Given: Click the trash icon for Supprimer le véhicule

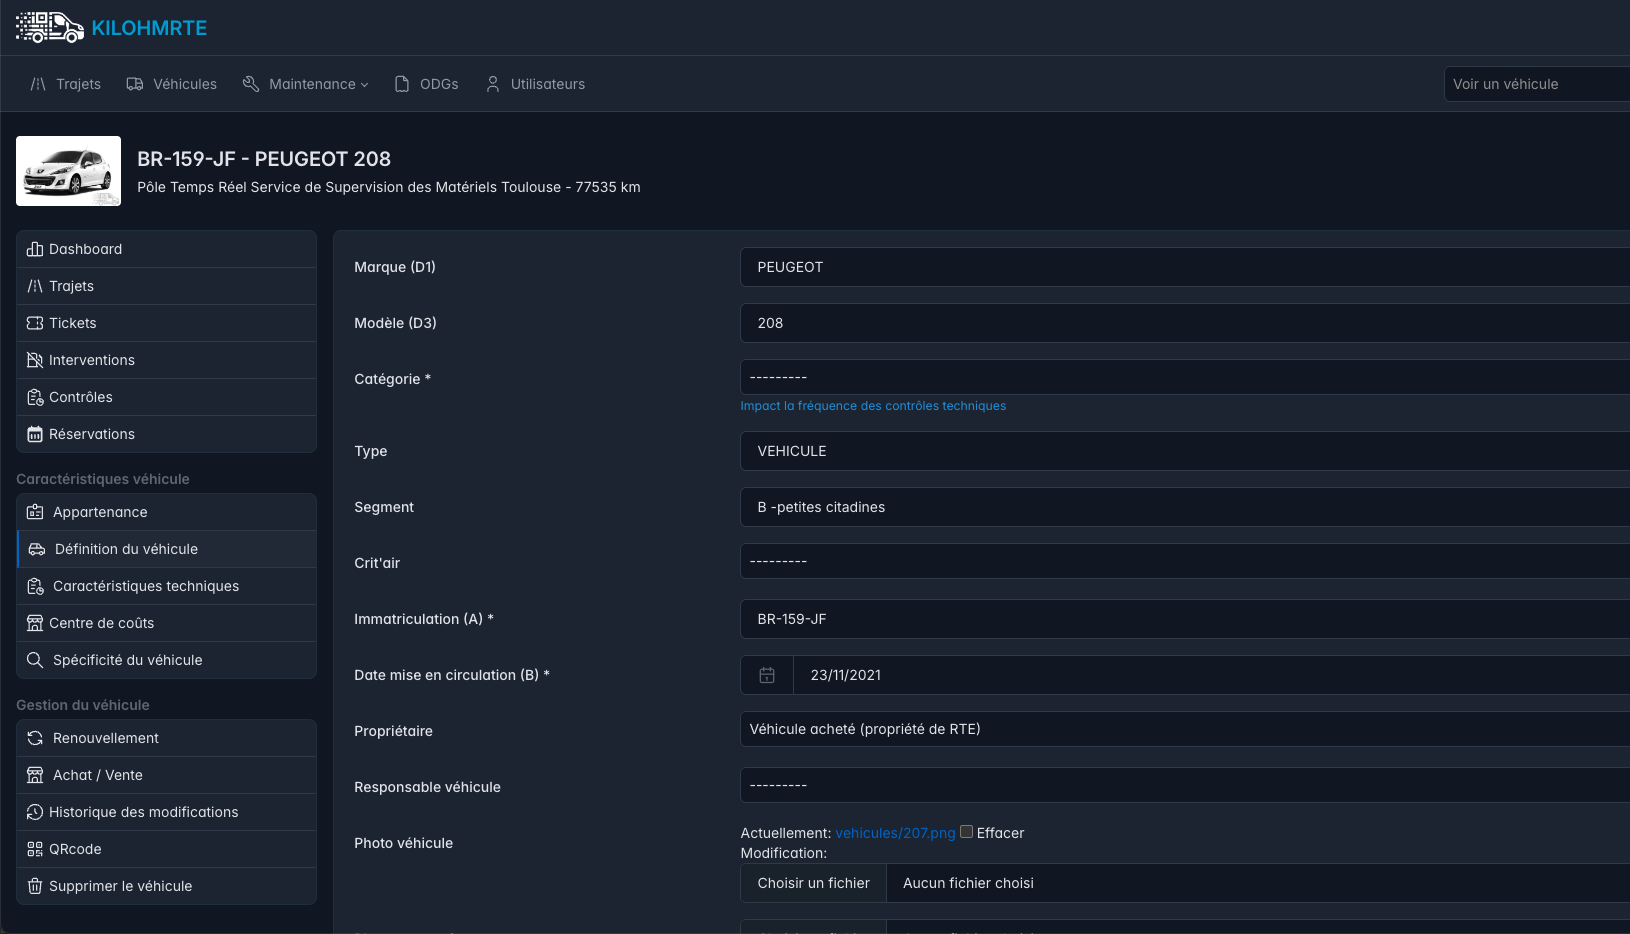Looking at the screenshot, I should point(35,886).
